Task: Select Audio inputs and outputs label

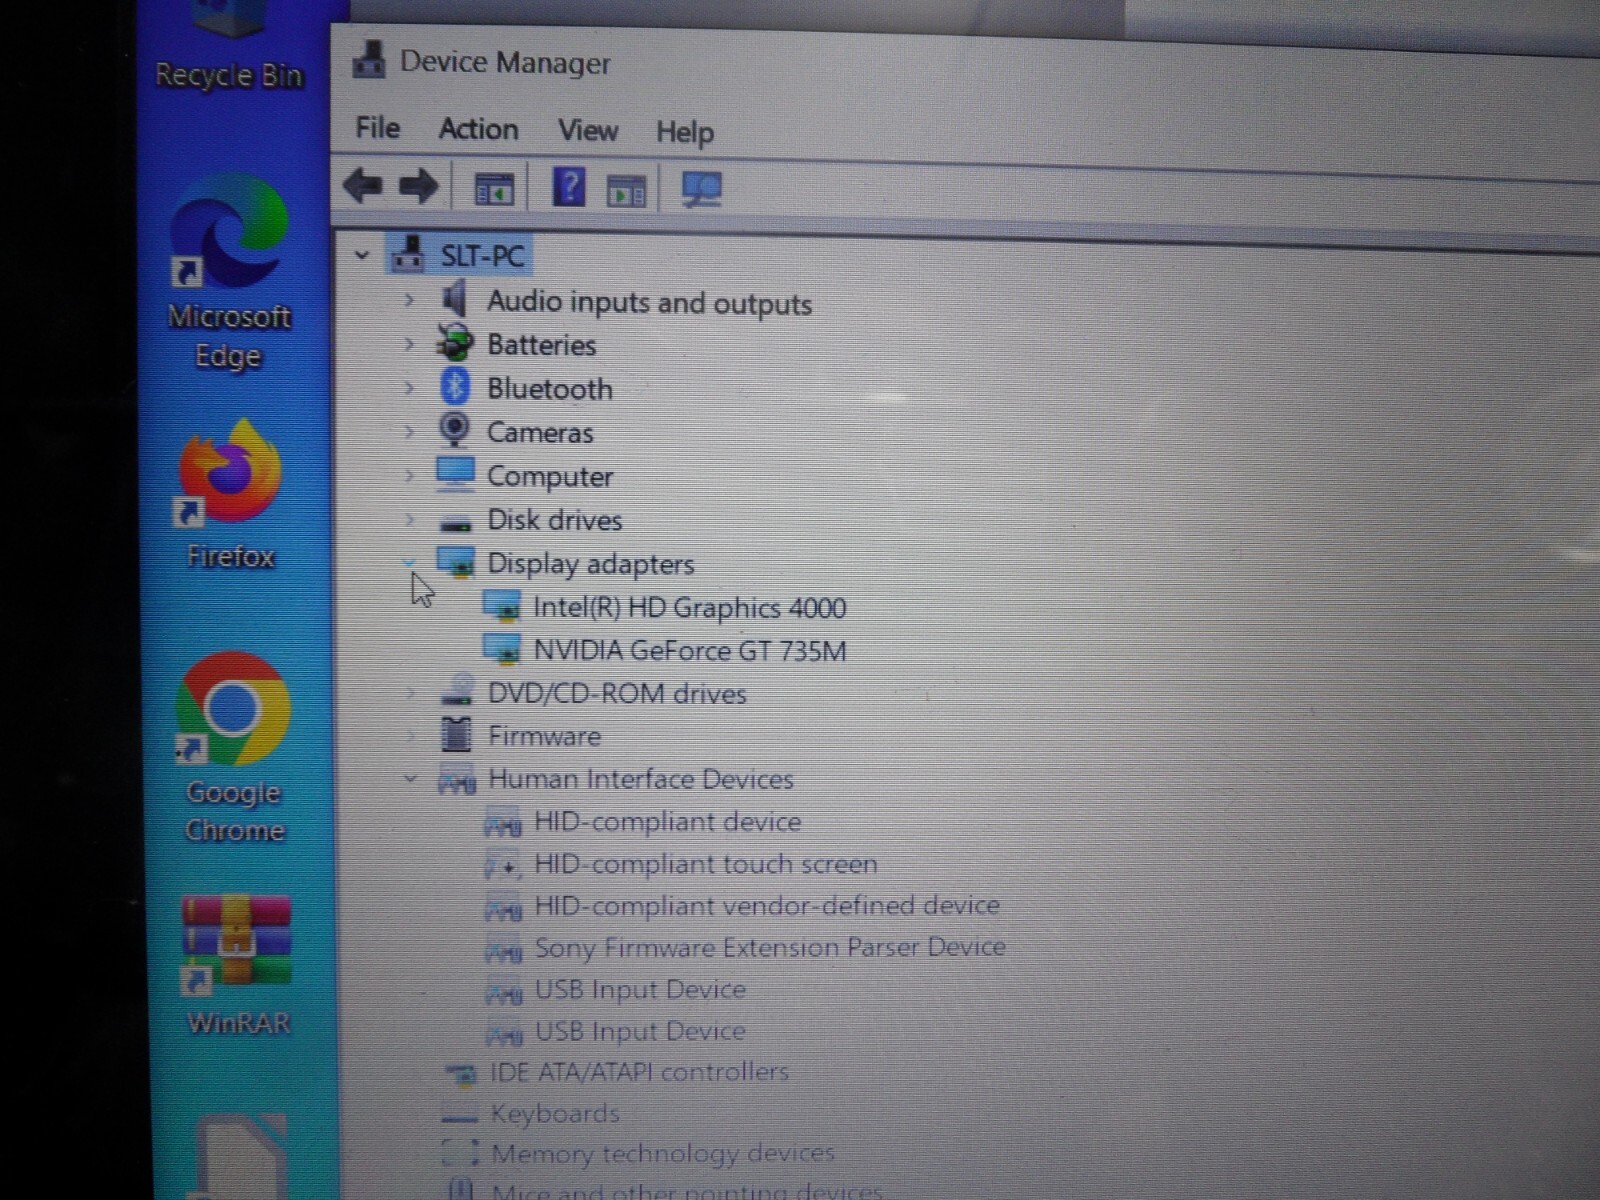Action: 649,303
